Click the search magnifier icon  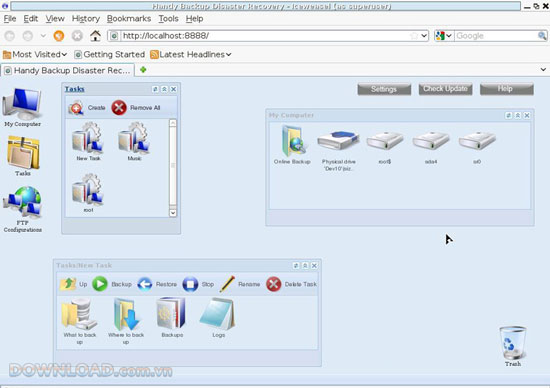coord(542,36)
